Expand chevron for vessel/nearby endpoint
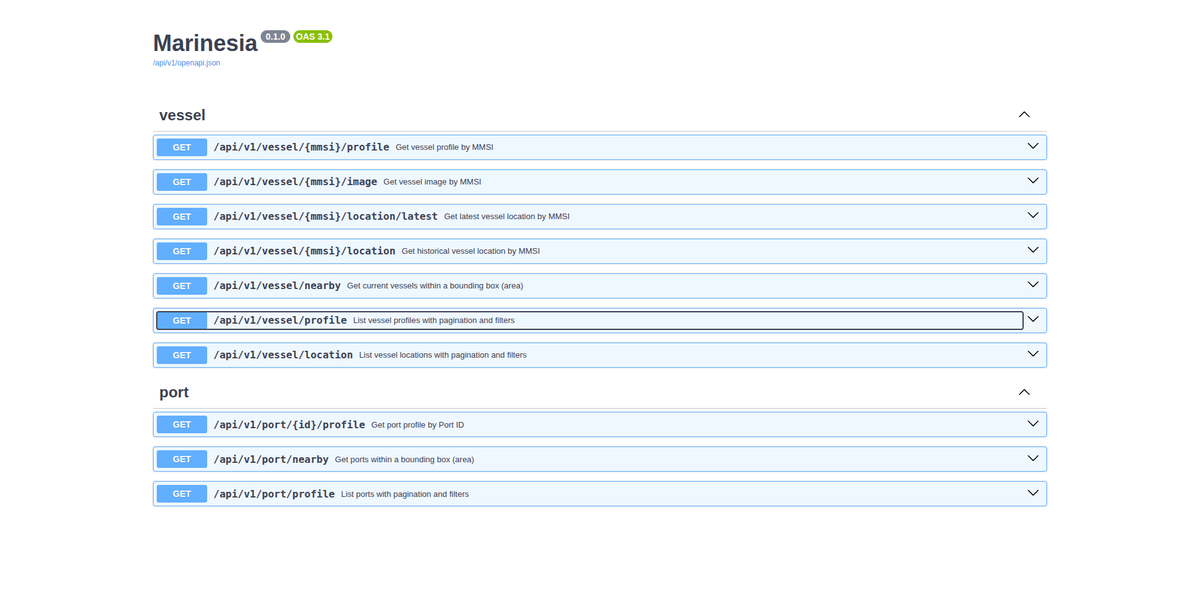This screenshot has height=597, width=1200. tap(1033, 285)
